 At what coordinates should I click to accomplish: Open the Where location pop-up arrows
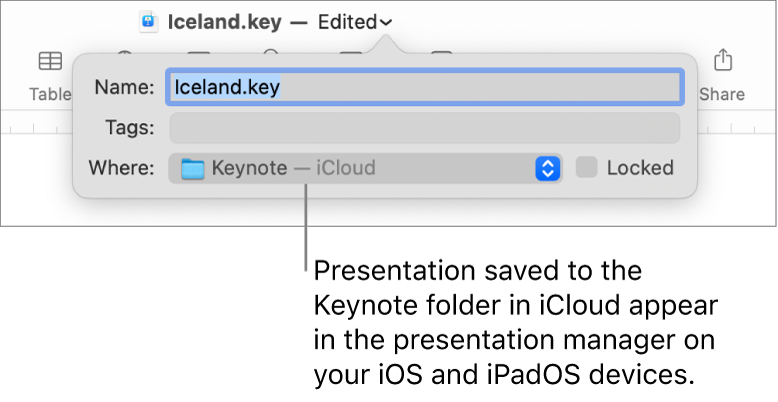547,168
